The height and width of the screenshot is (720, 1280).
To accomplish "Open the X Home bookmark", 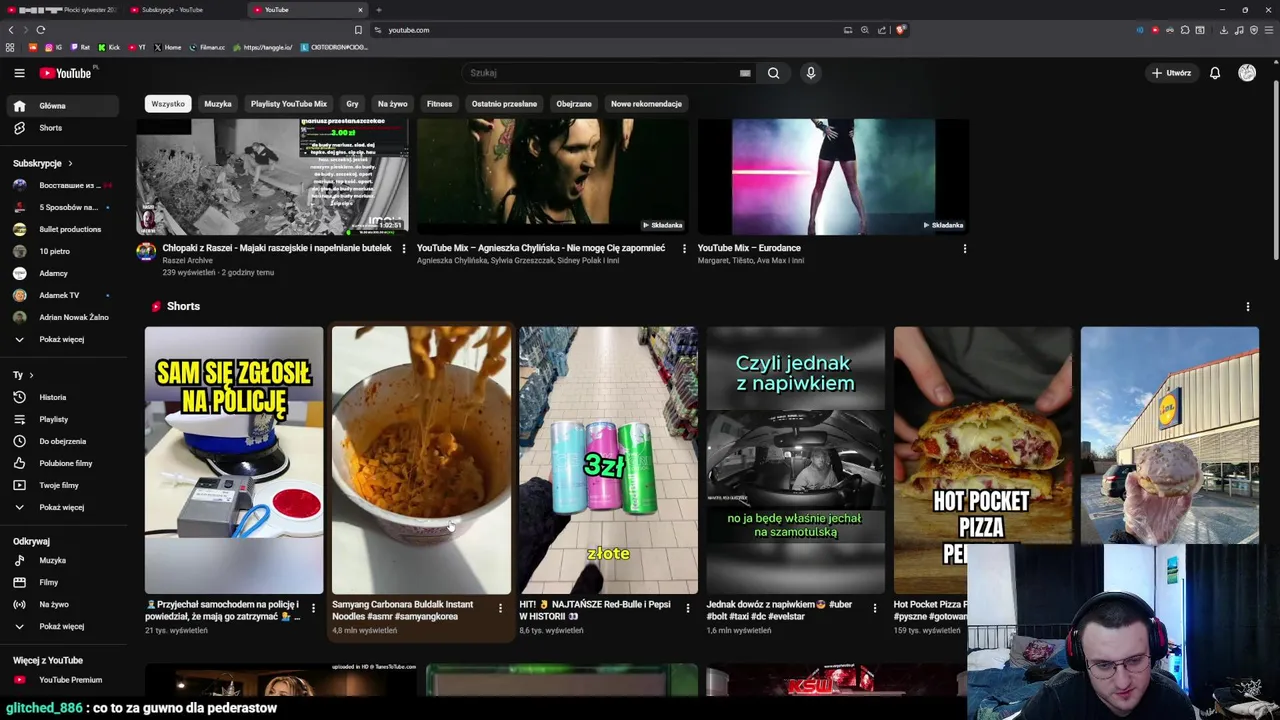I will pyautogui.click(x=168, y=47).
